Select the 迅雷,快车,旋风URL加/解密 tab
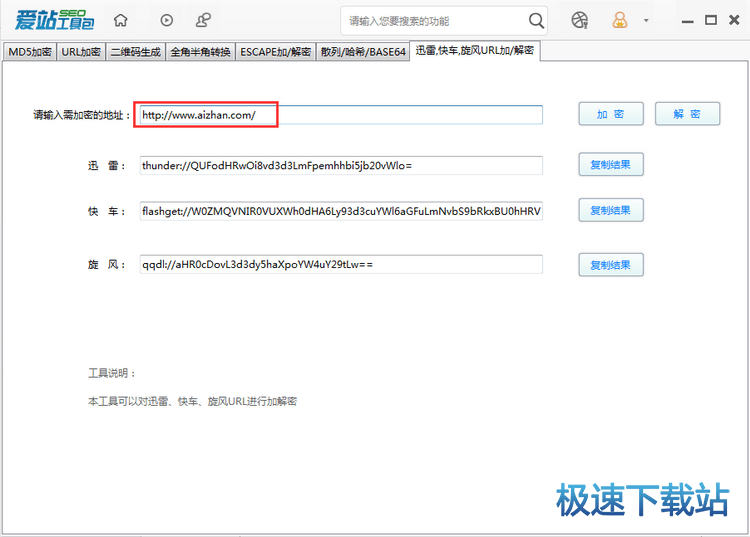 474,51
